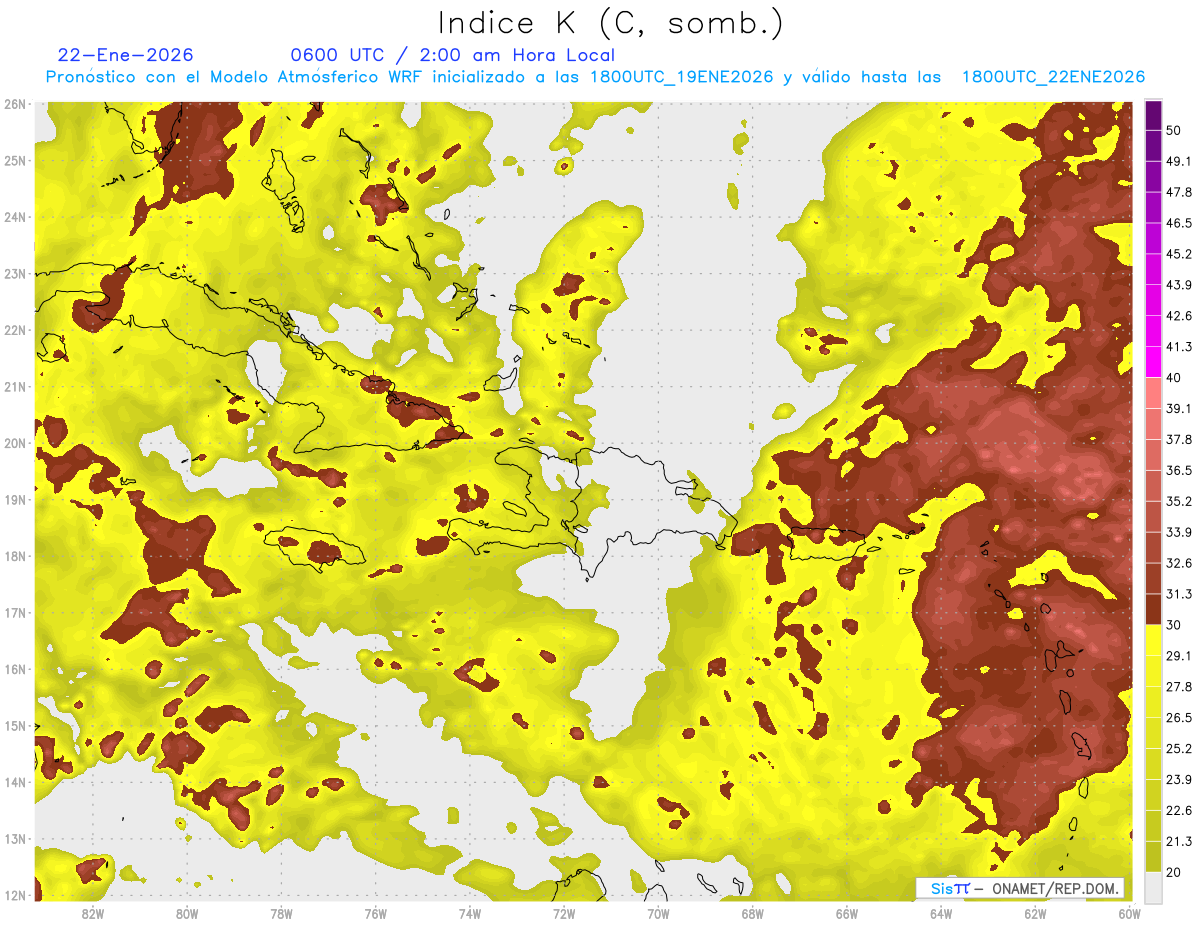The height and width of the screenshot is (927, 1200).
Task: Click the "82W" longitude label
Action: pos(93,913)
